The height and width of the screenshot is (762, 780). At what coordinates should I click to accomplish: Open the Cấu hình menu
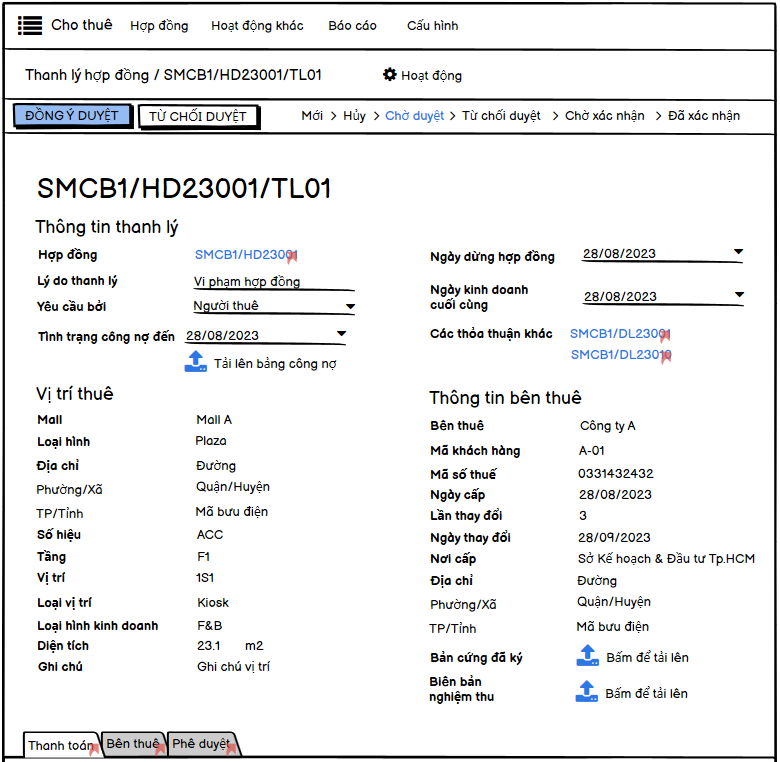(432, 26)
